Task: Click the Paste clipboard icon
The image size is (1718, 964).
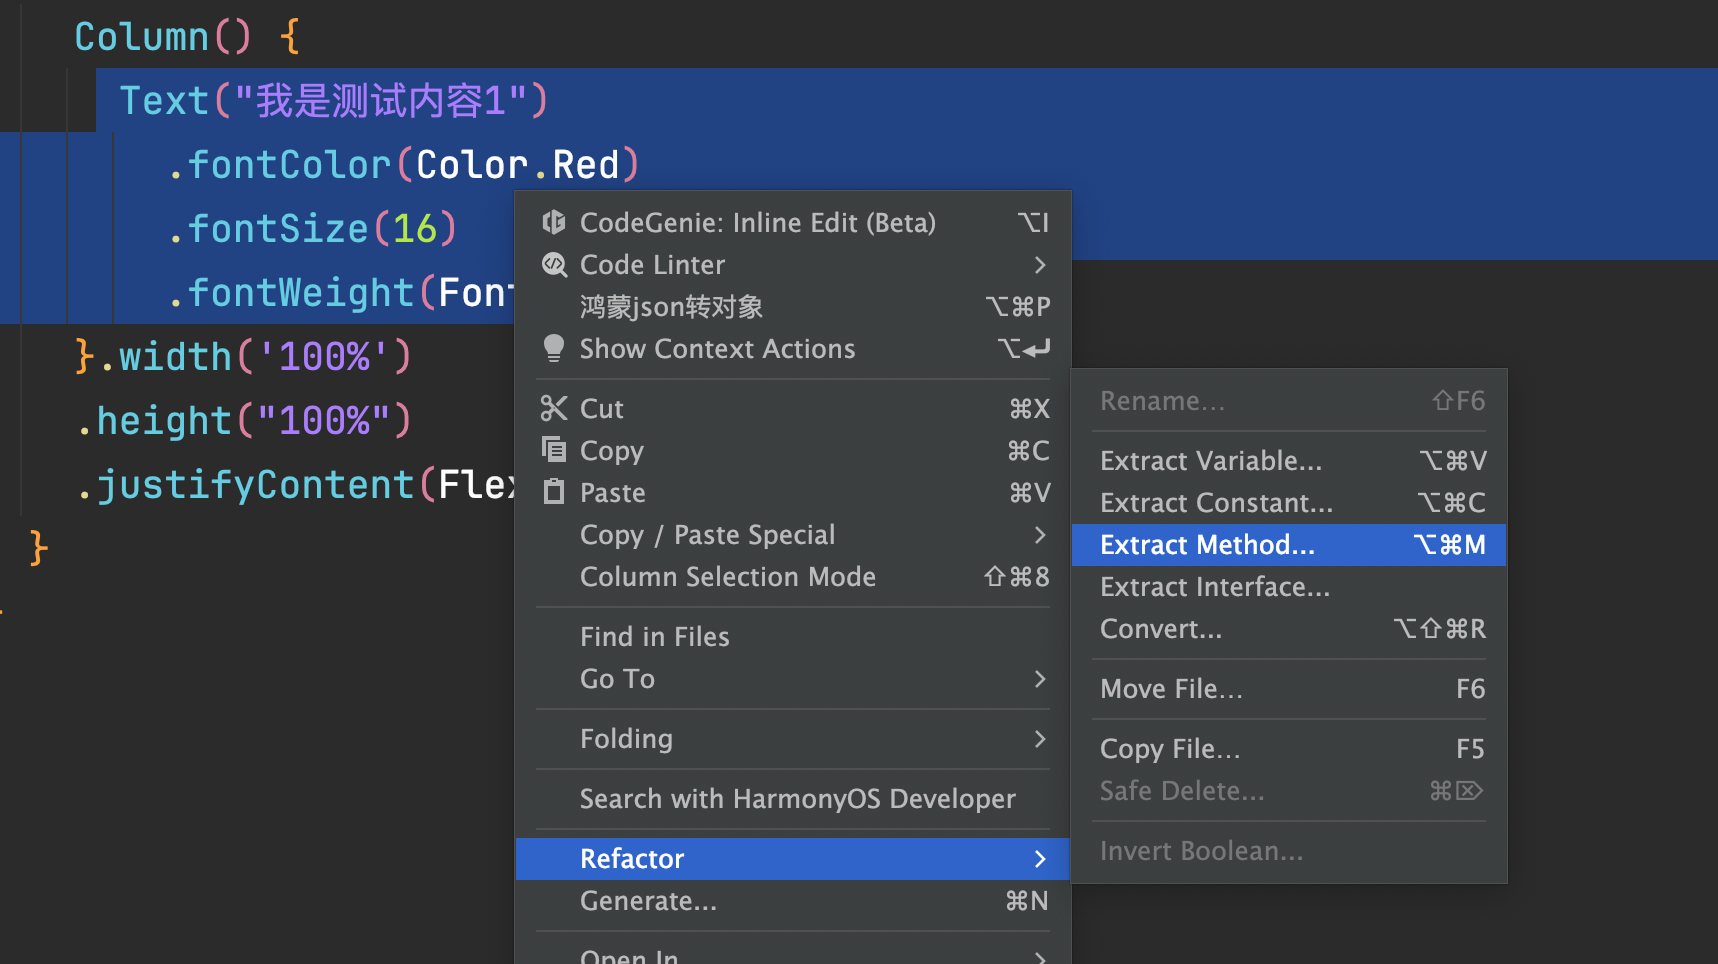Action: [x=553, y=491]
